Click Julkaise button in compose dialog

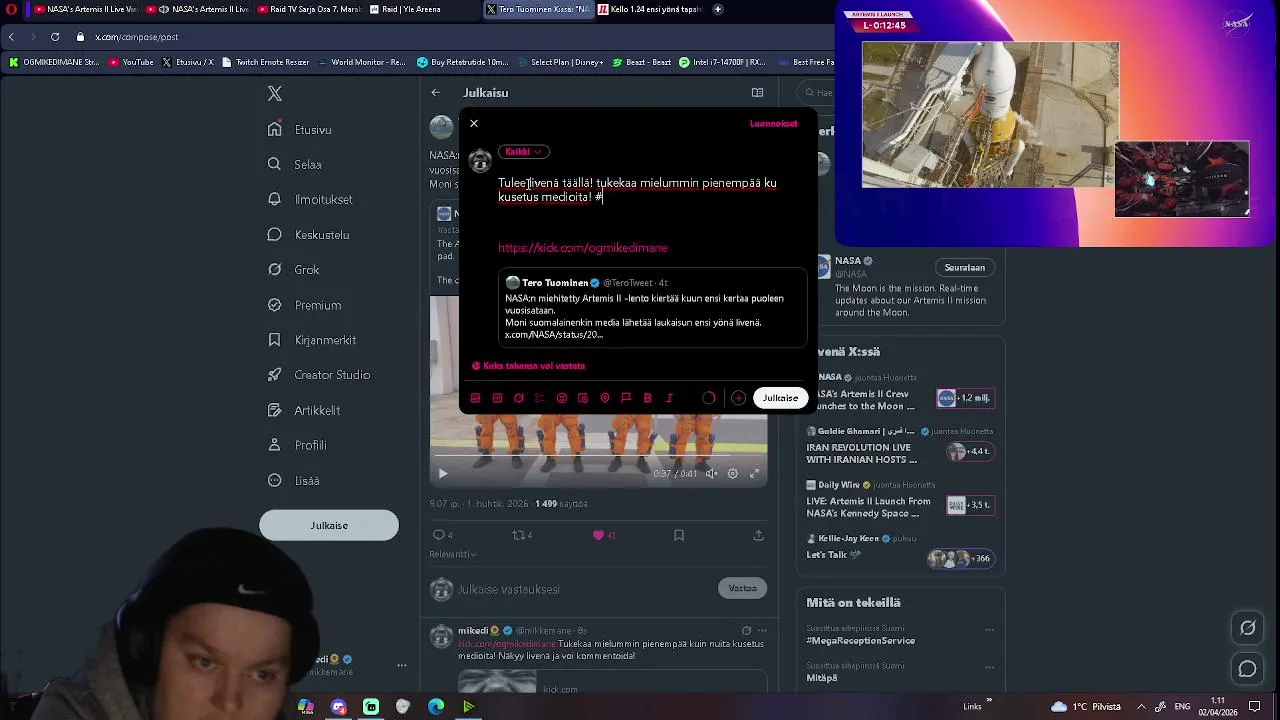780,398
